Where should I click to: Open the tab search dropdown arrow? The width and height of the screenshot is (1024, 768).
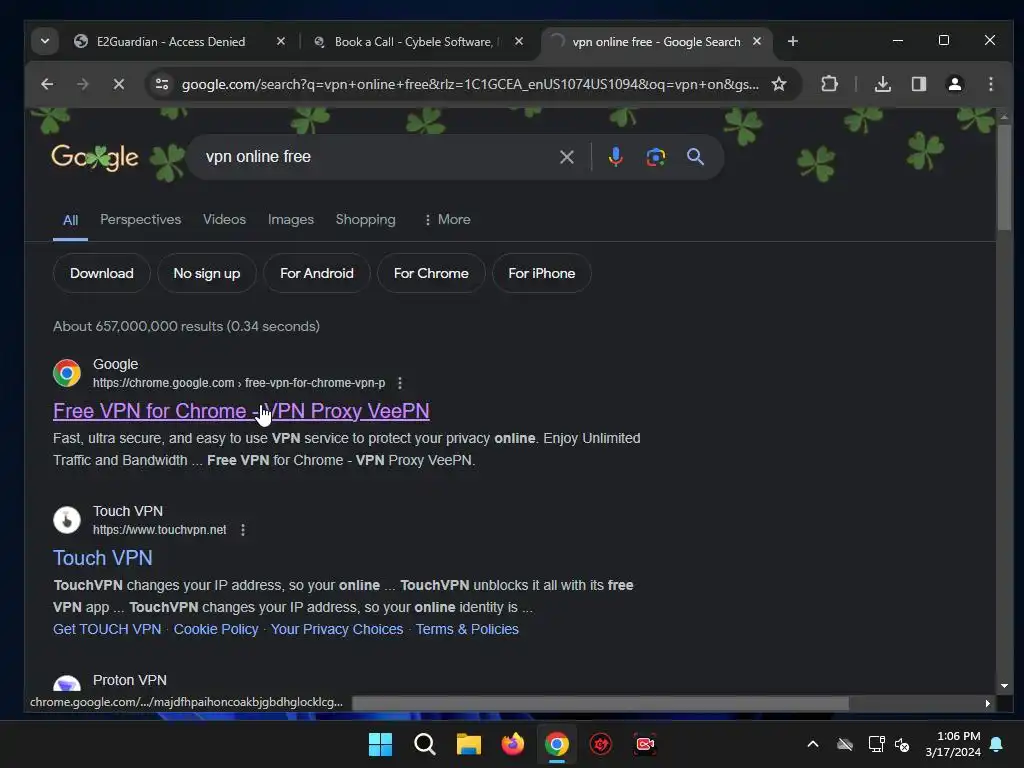tap(44, 42)
